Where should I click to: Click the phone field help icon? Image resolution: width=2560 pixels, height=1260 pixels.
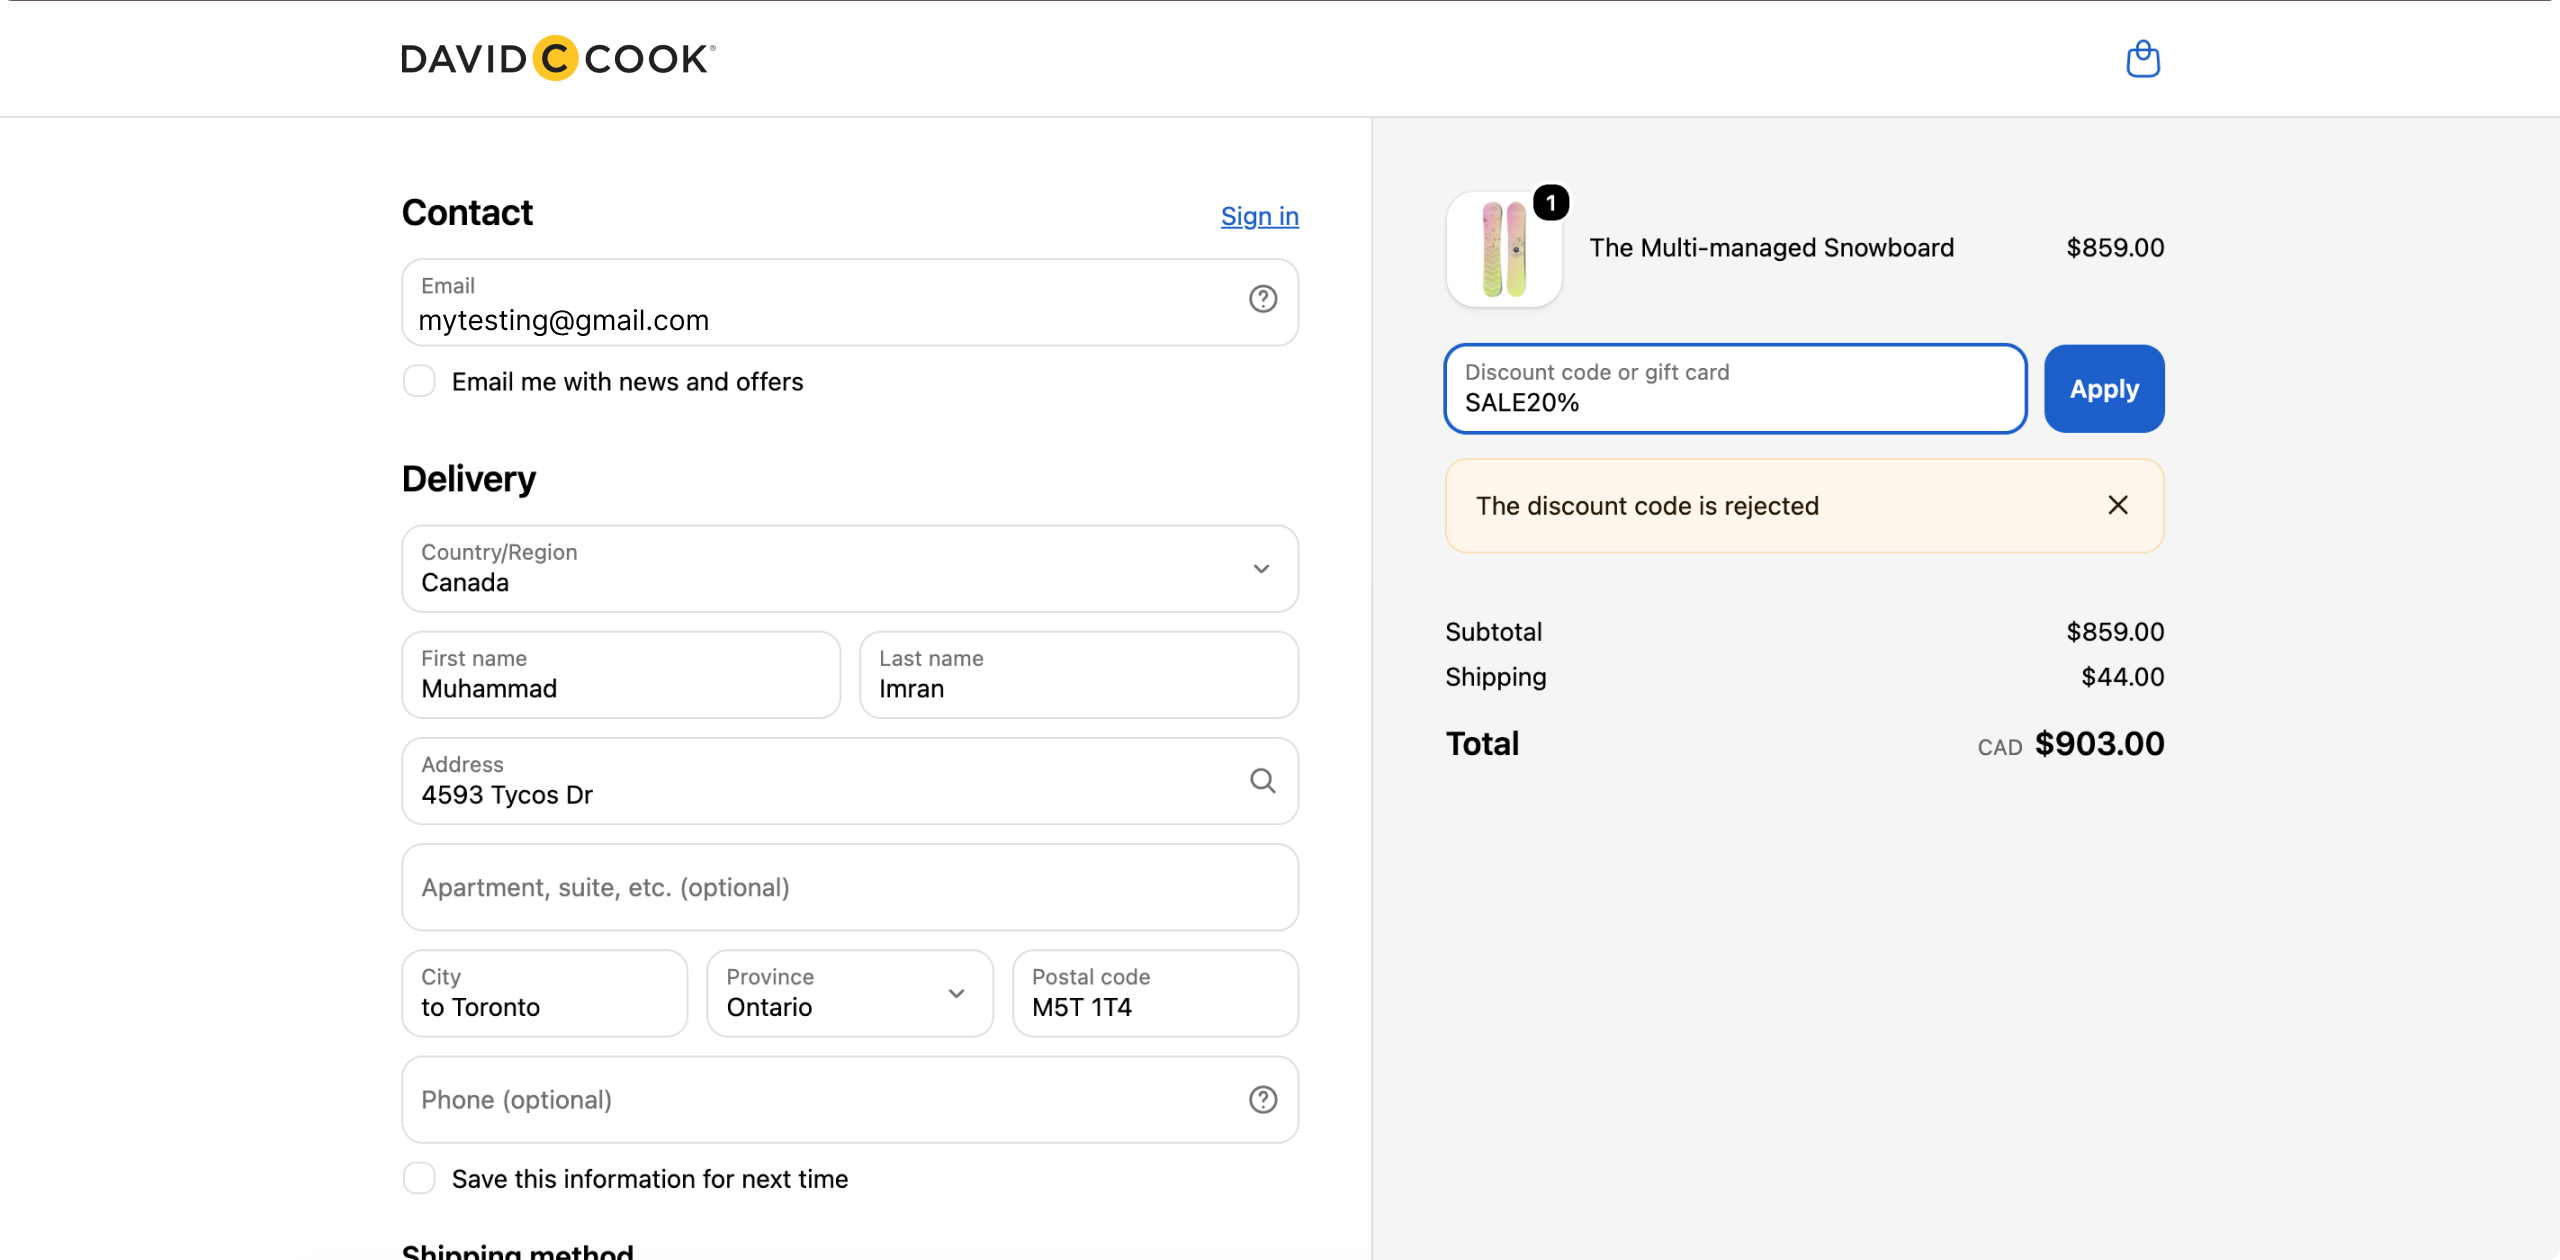coord(1262,1100)
